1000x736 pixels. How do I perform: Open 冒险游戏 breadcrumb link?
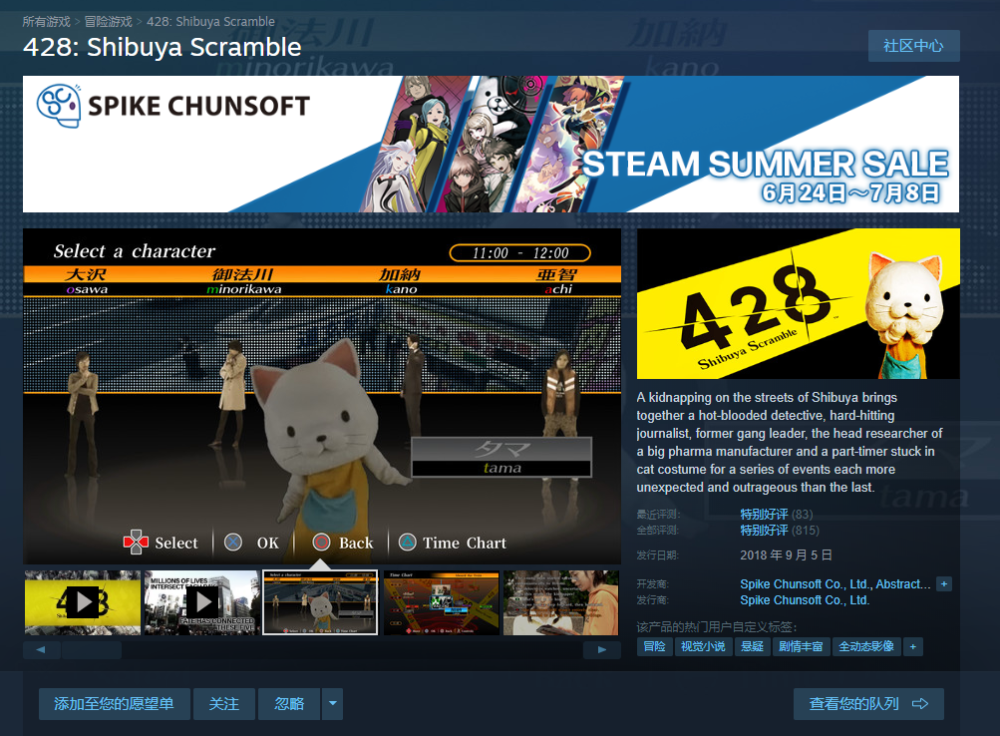tap(108, 22)
